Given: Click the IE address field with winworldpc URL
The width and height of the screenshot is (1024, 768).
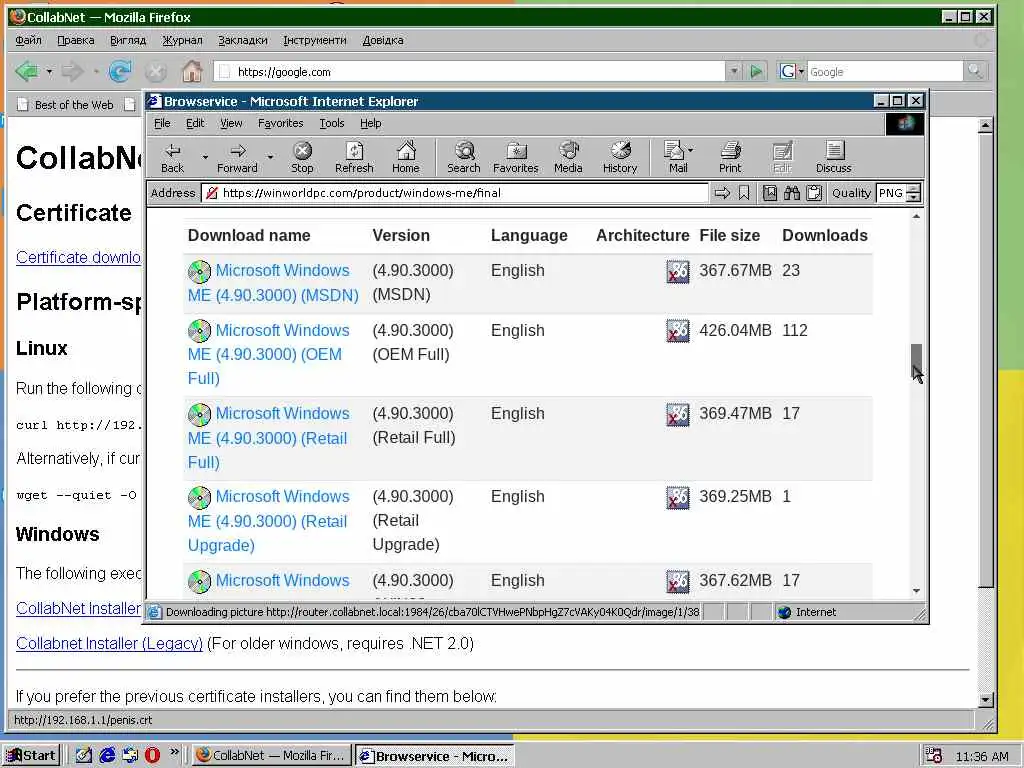Looking at the screenshot, I should tap(455, 193).
